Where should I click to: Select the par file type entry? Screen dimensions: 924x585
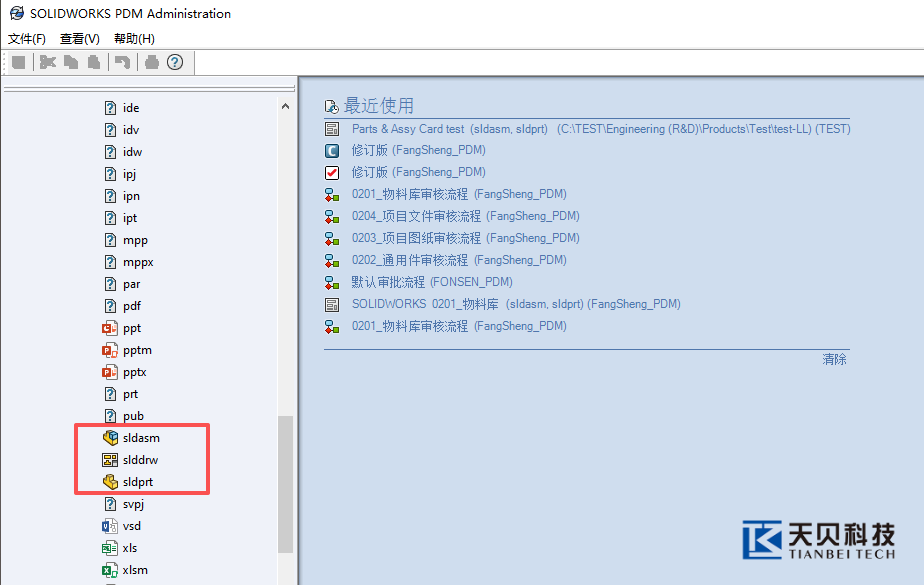(x=132, y=284)
